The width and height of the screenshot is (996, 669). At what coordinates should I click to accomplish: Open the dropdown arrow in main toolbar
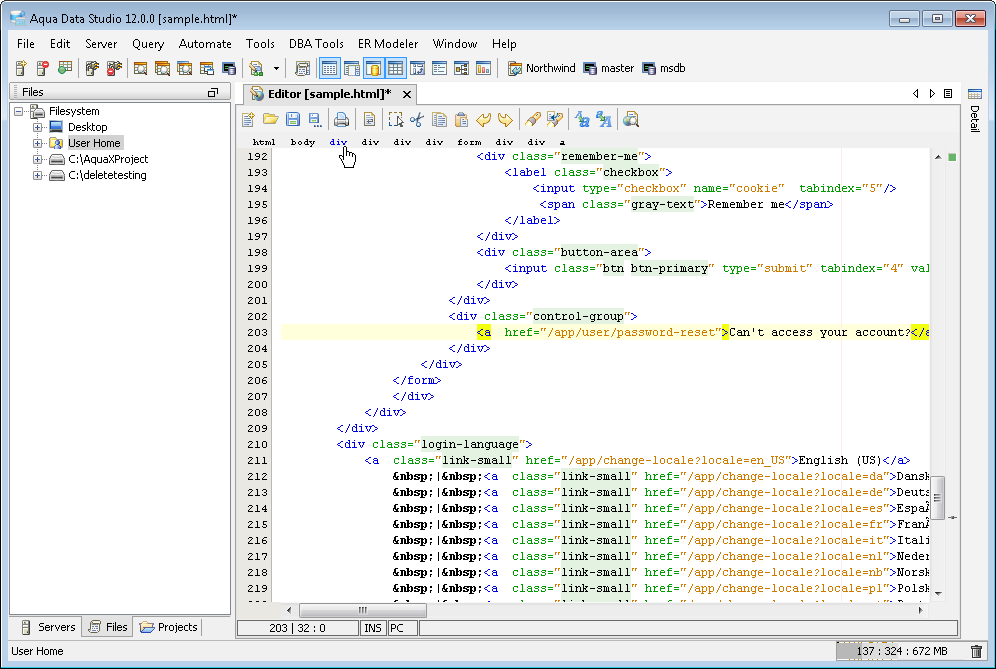tap(276, 68)
